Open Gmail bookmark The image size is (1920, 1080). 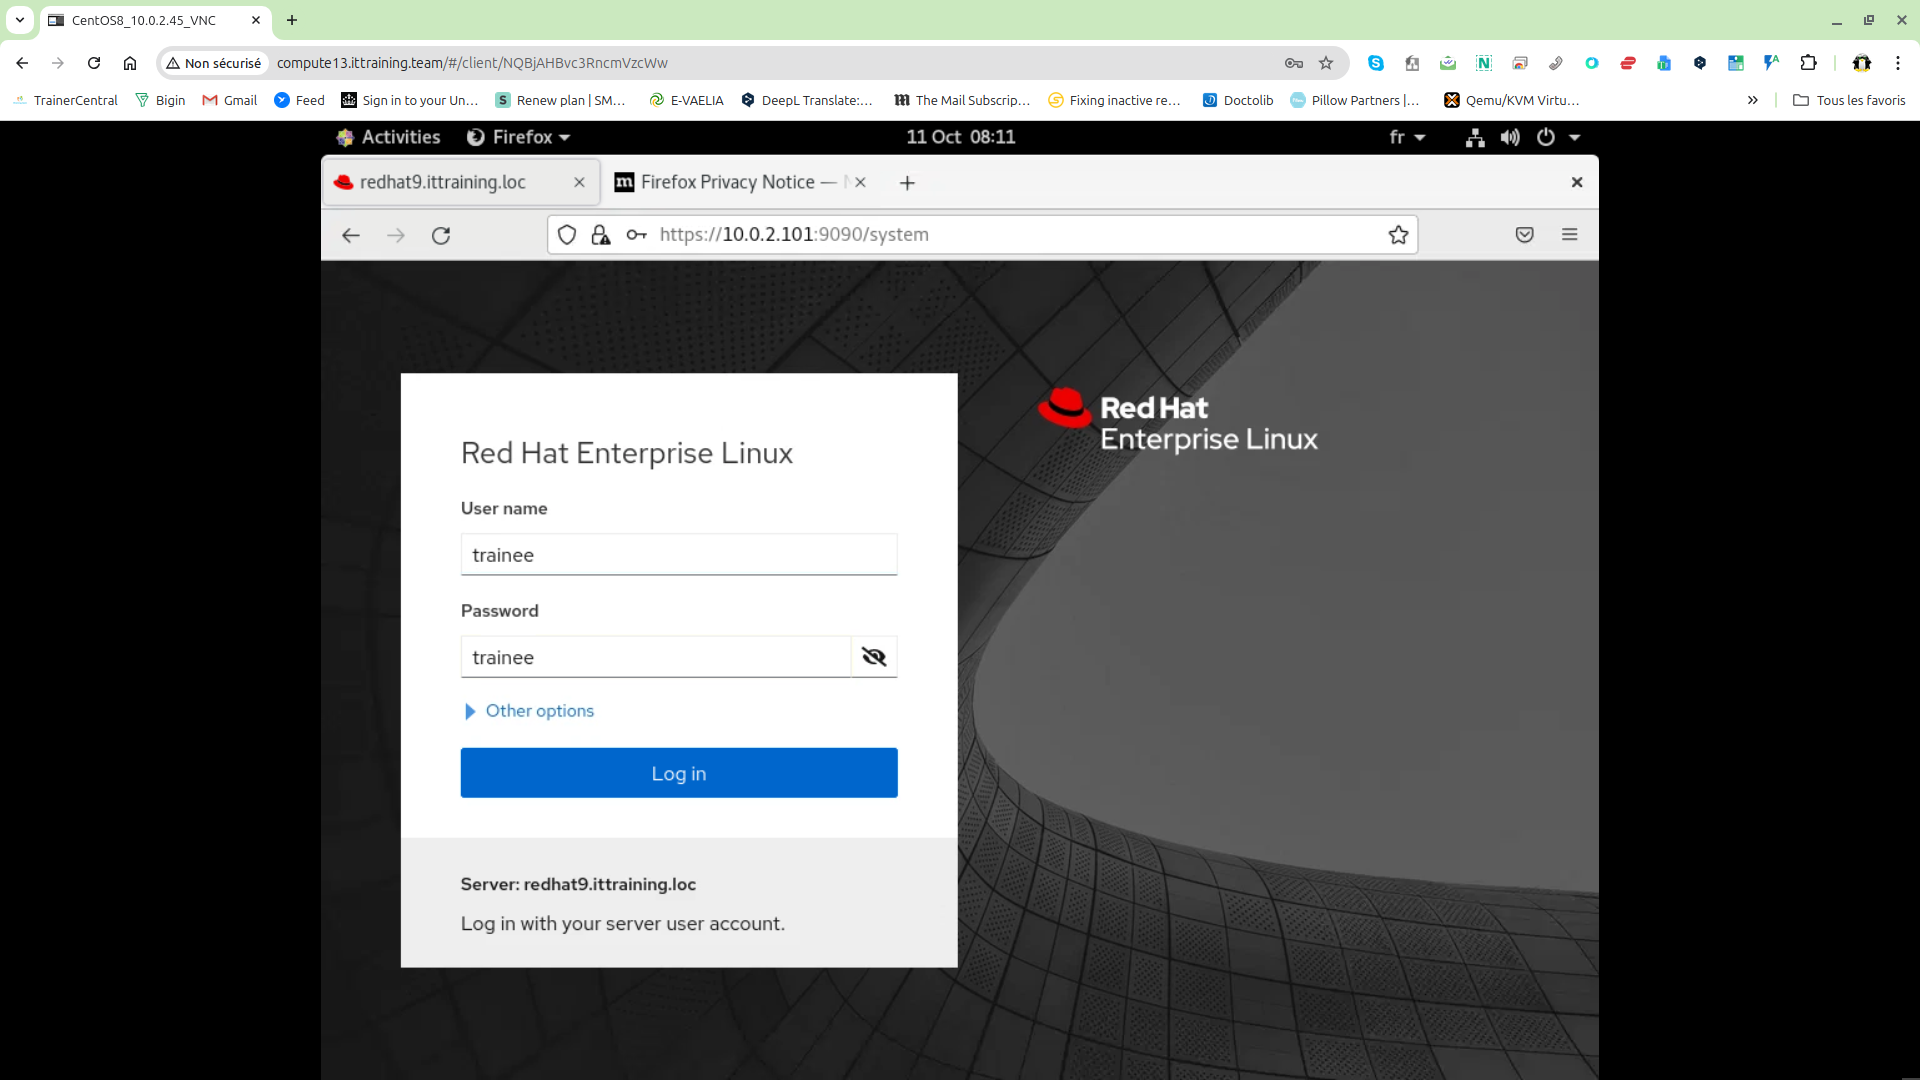[230, 100]
